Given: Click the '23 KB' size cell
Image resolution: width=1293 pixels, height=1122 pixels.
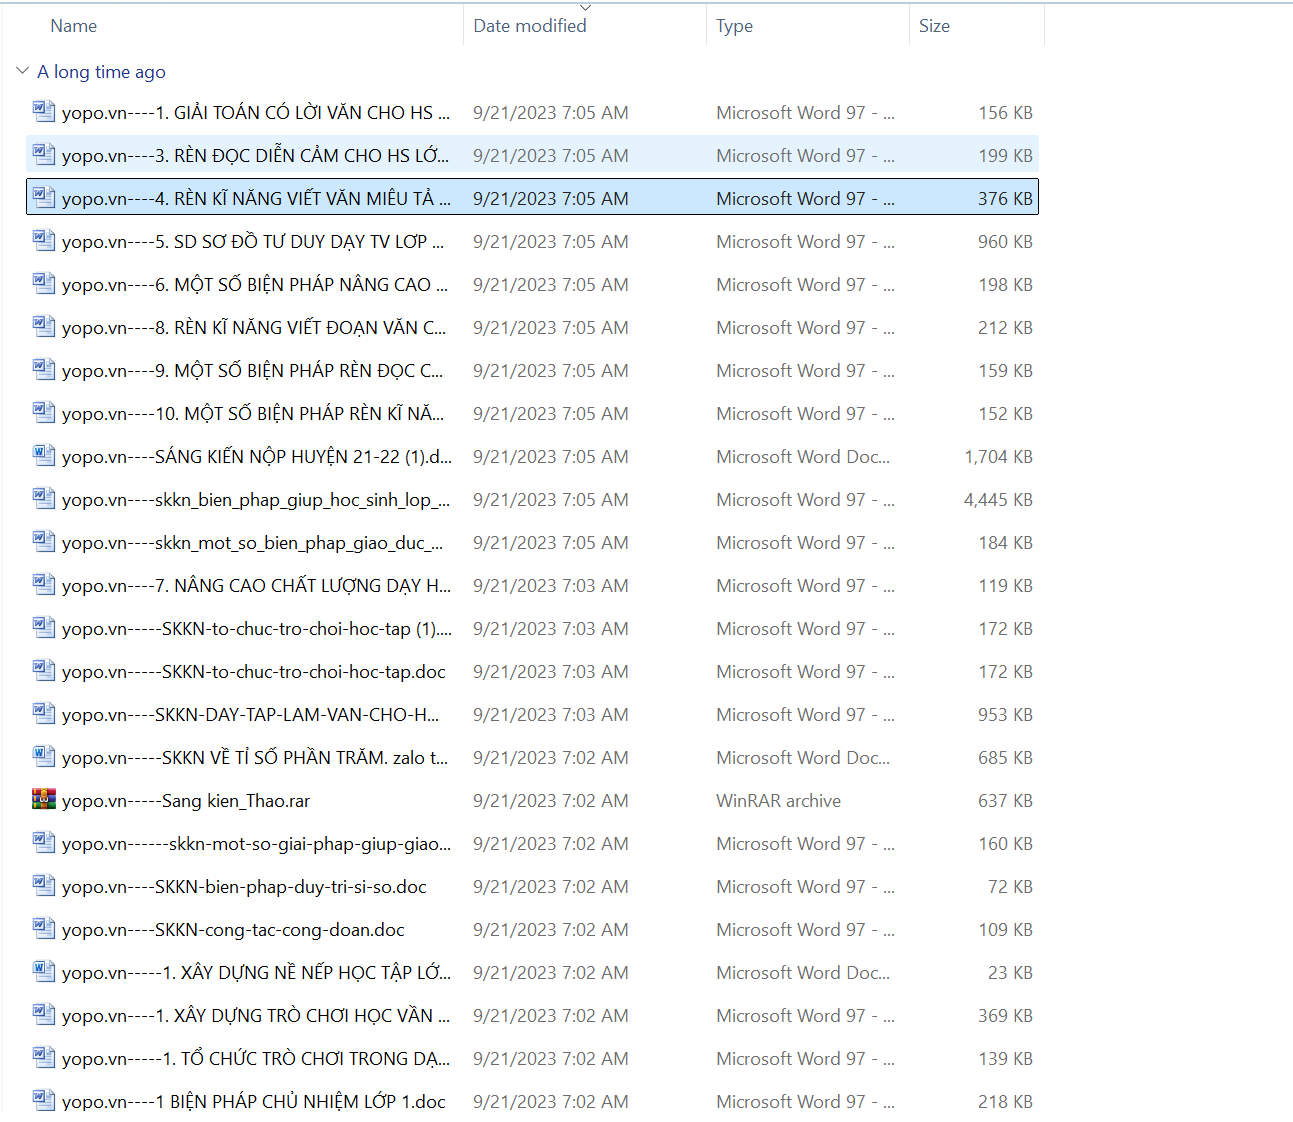Looking at the screenshot, I should click(1010, 973).
